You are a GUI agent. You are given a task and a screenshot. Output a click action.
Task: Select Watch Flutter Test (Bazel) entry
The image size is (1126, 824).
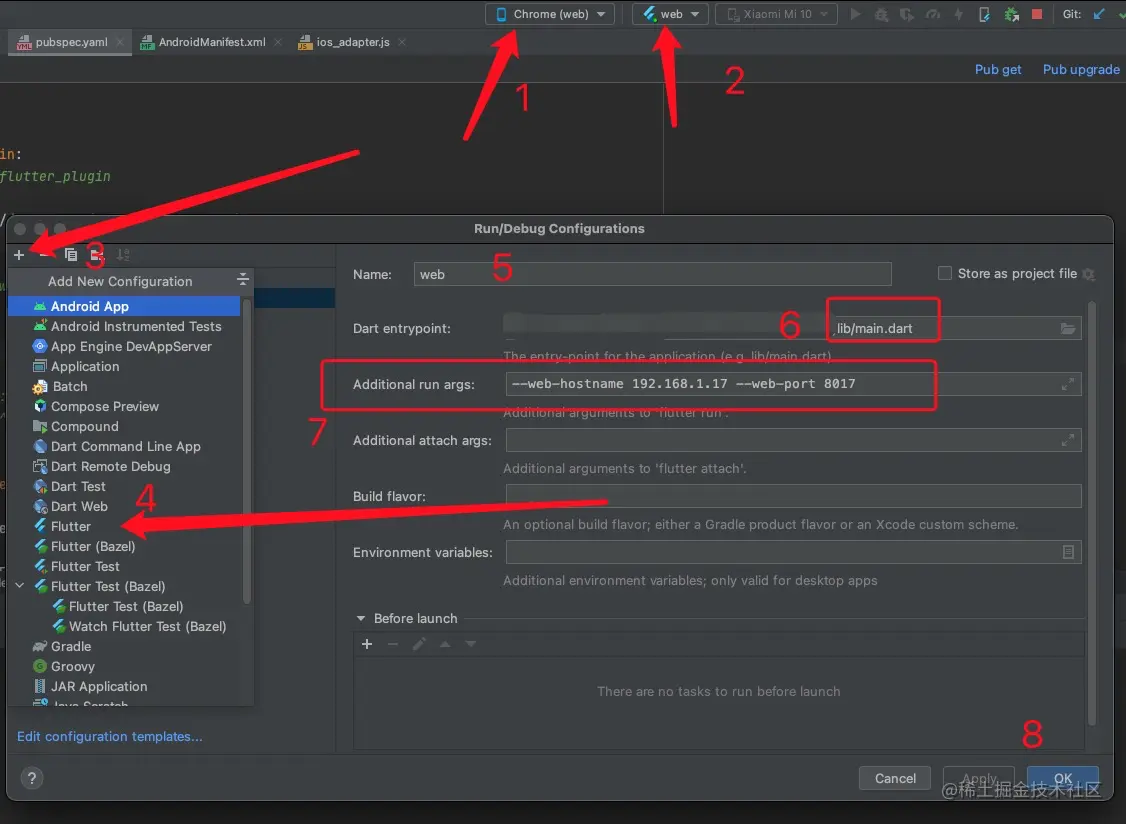point(124,626)
